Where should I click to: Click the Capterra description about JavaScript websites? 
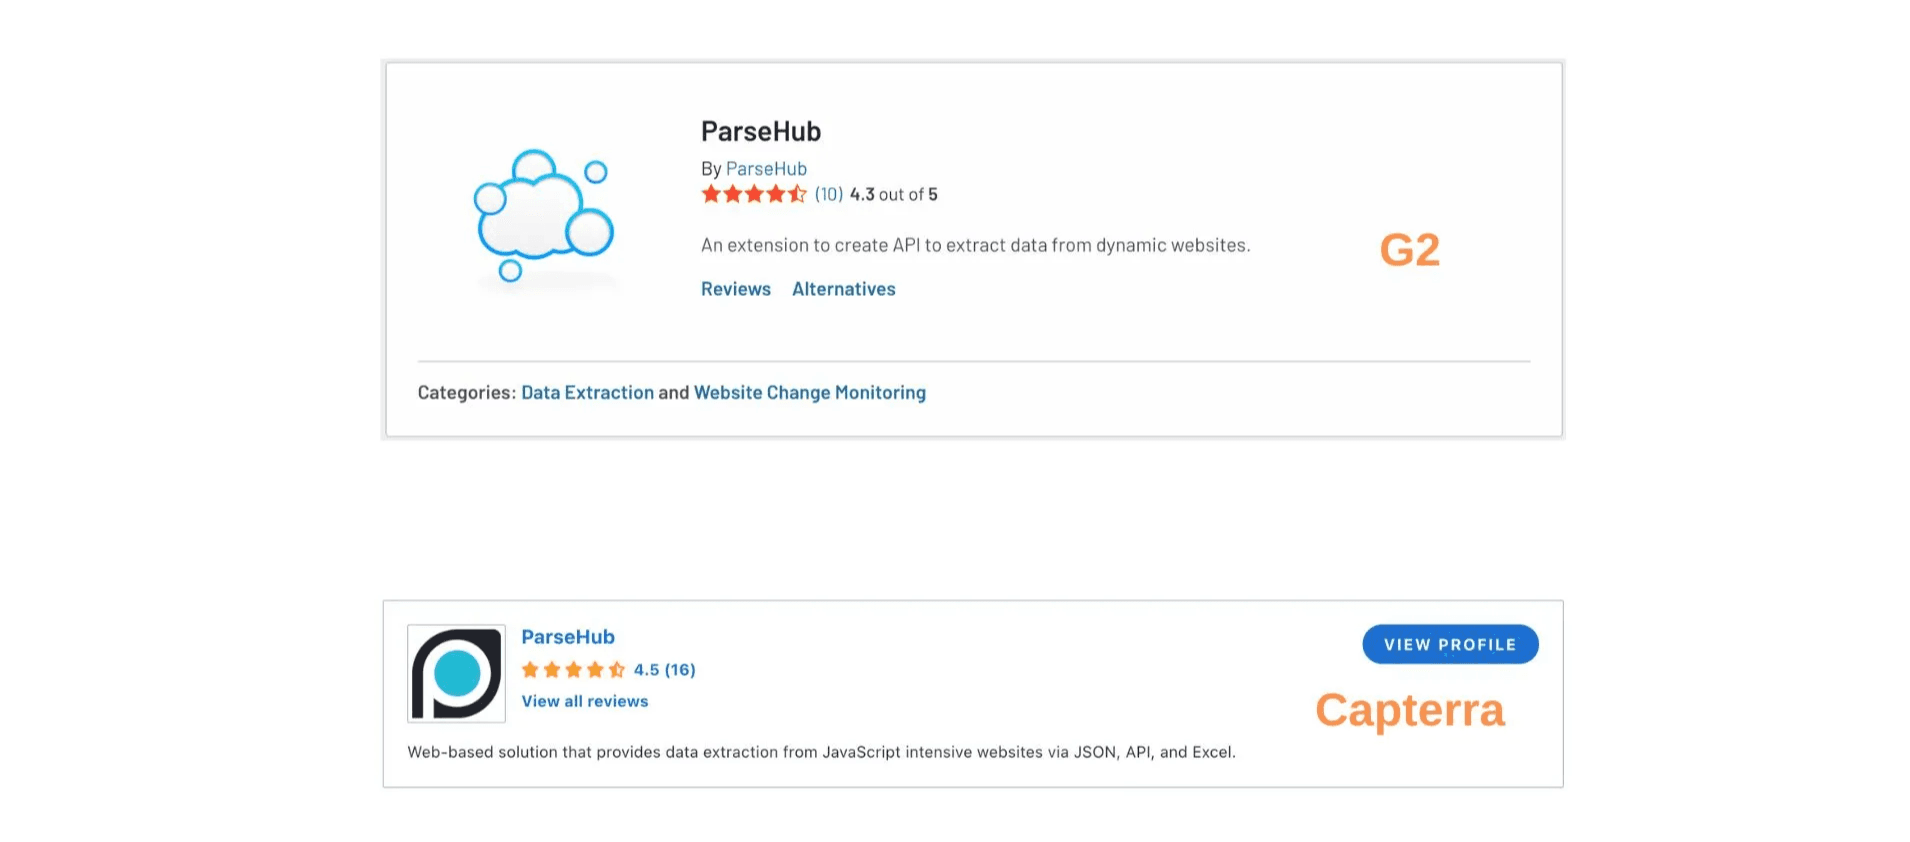pos(821,752)
